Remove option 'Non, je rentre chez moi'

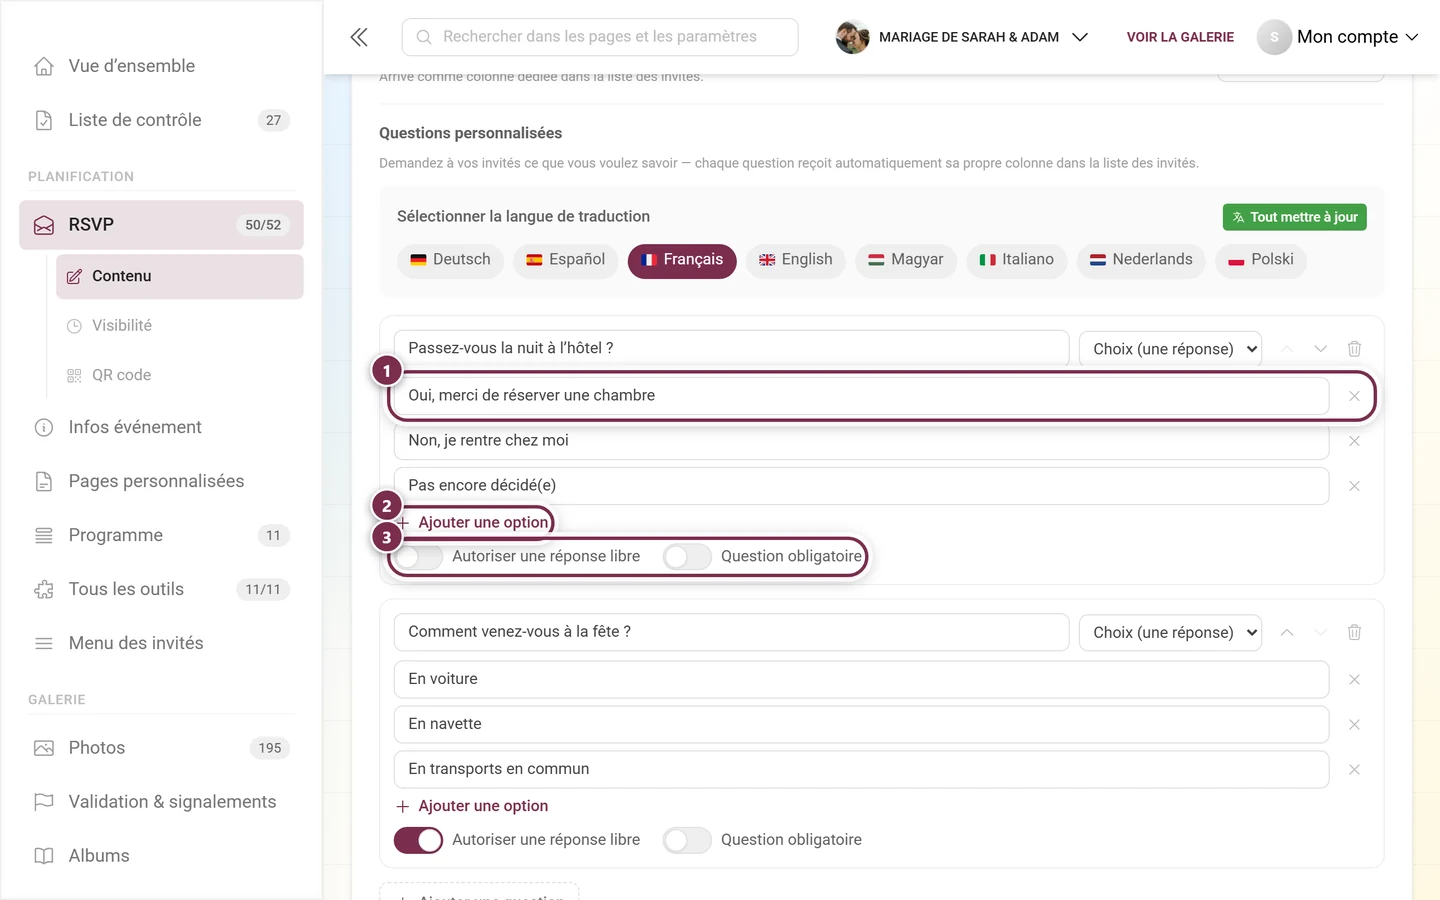click(1354, 441)
